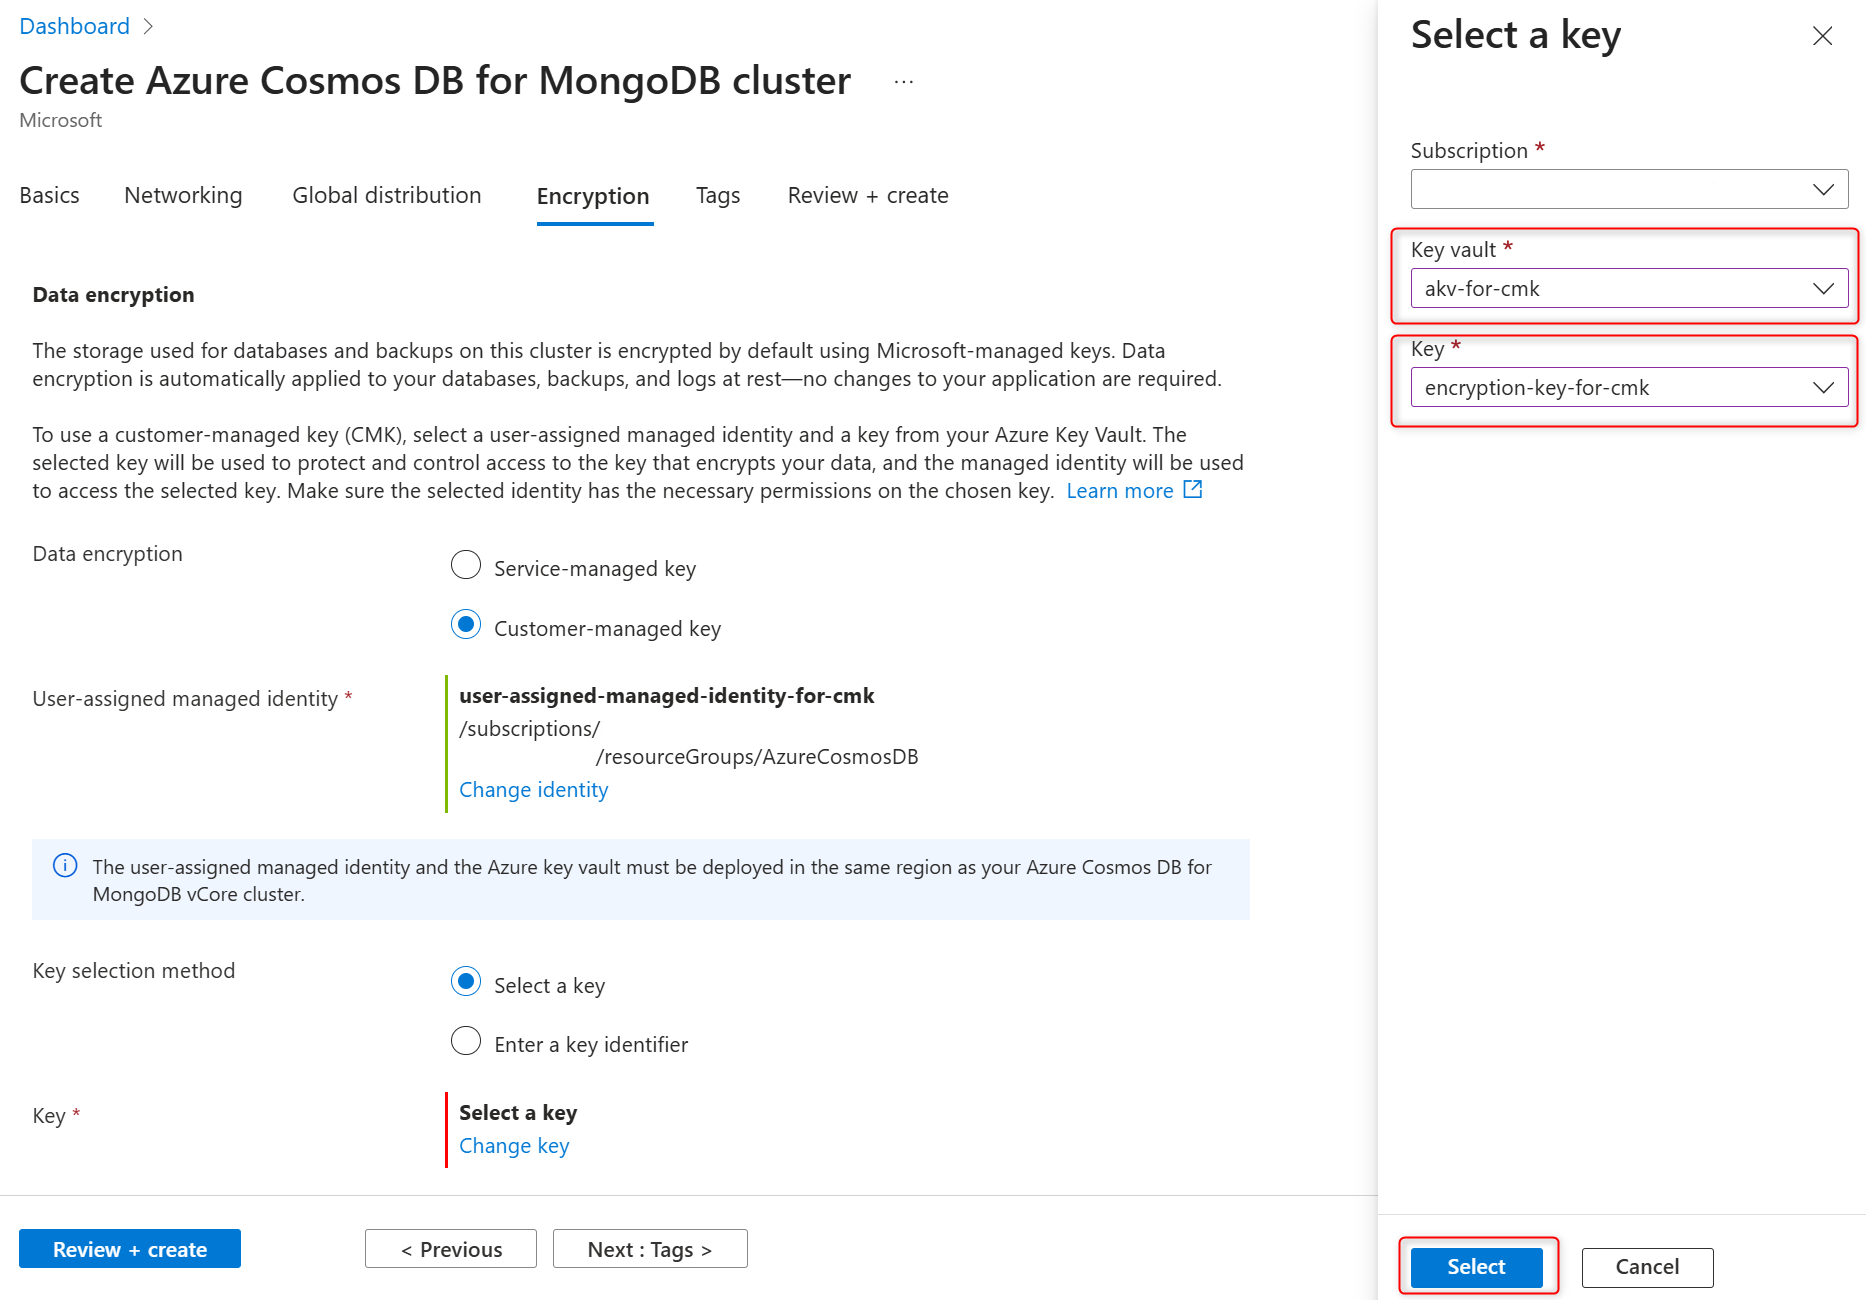
Task: Click the Change key link
Action: click(514, 1146)
